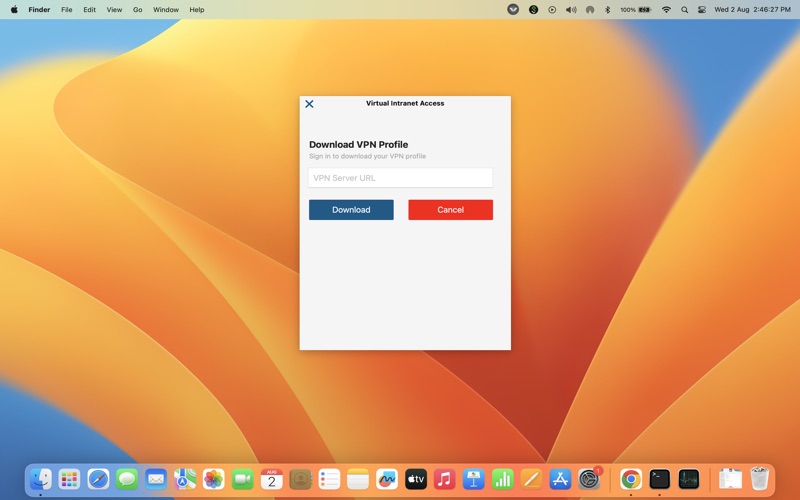This screenshot has height=500, width=800.
Task: Open the Finder menu in menu bar
Action: tap(39, 9)
